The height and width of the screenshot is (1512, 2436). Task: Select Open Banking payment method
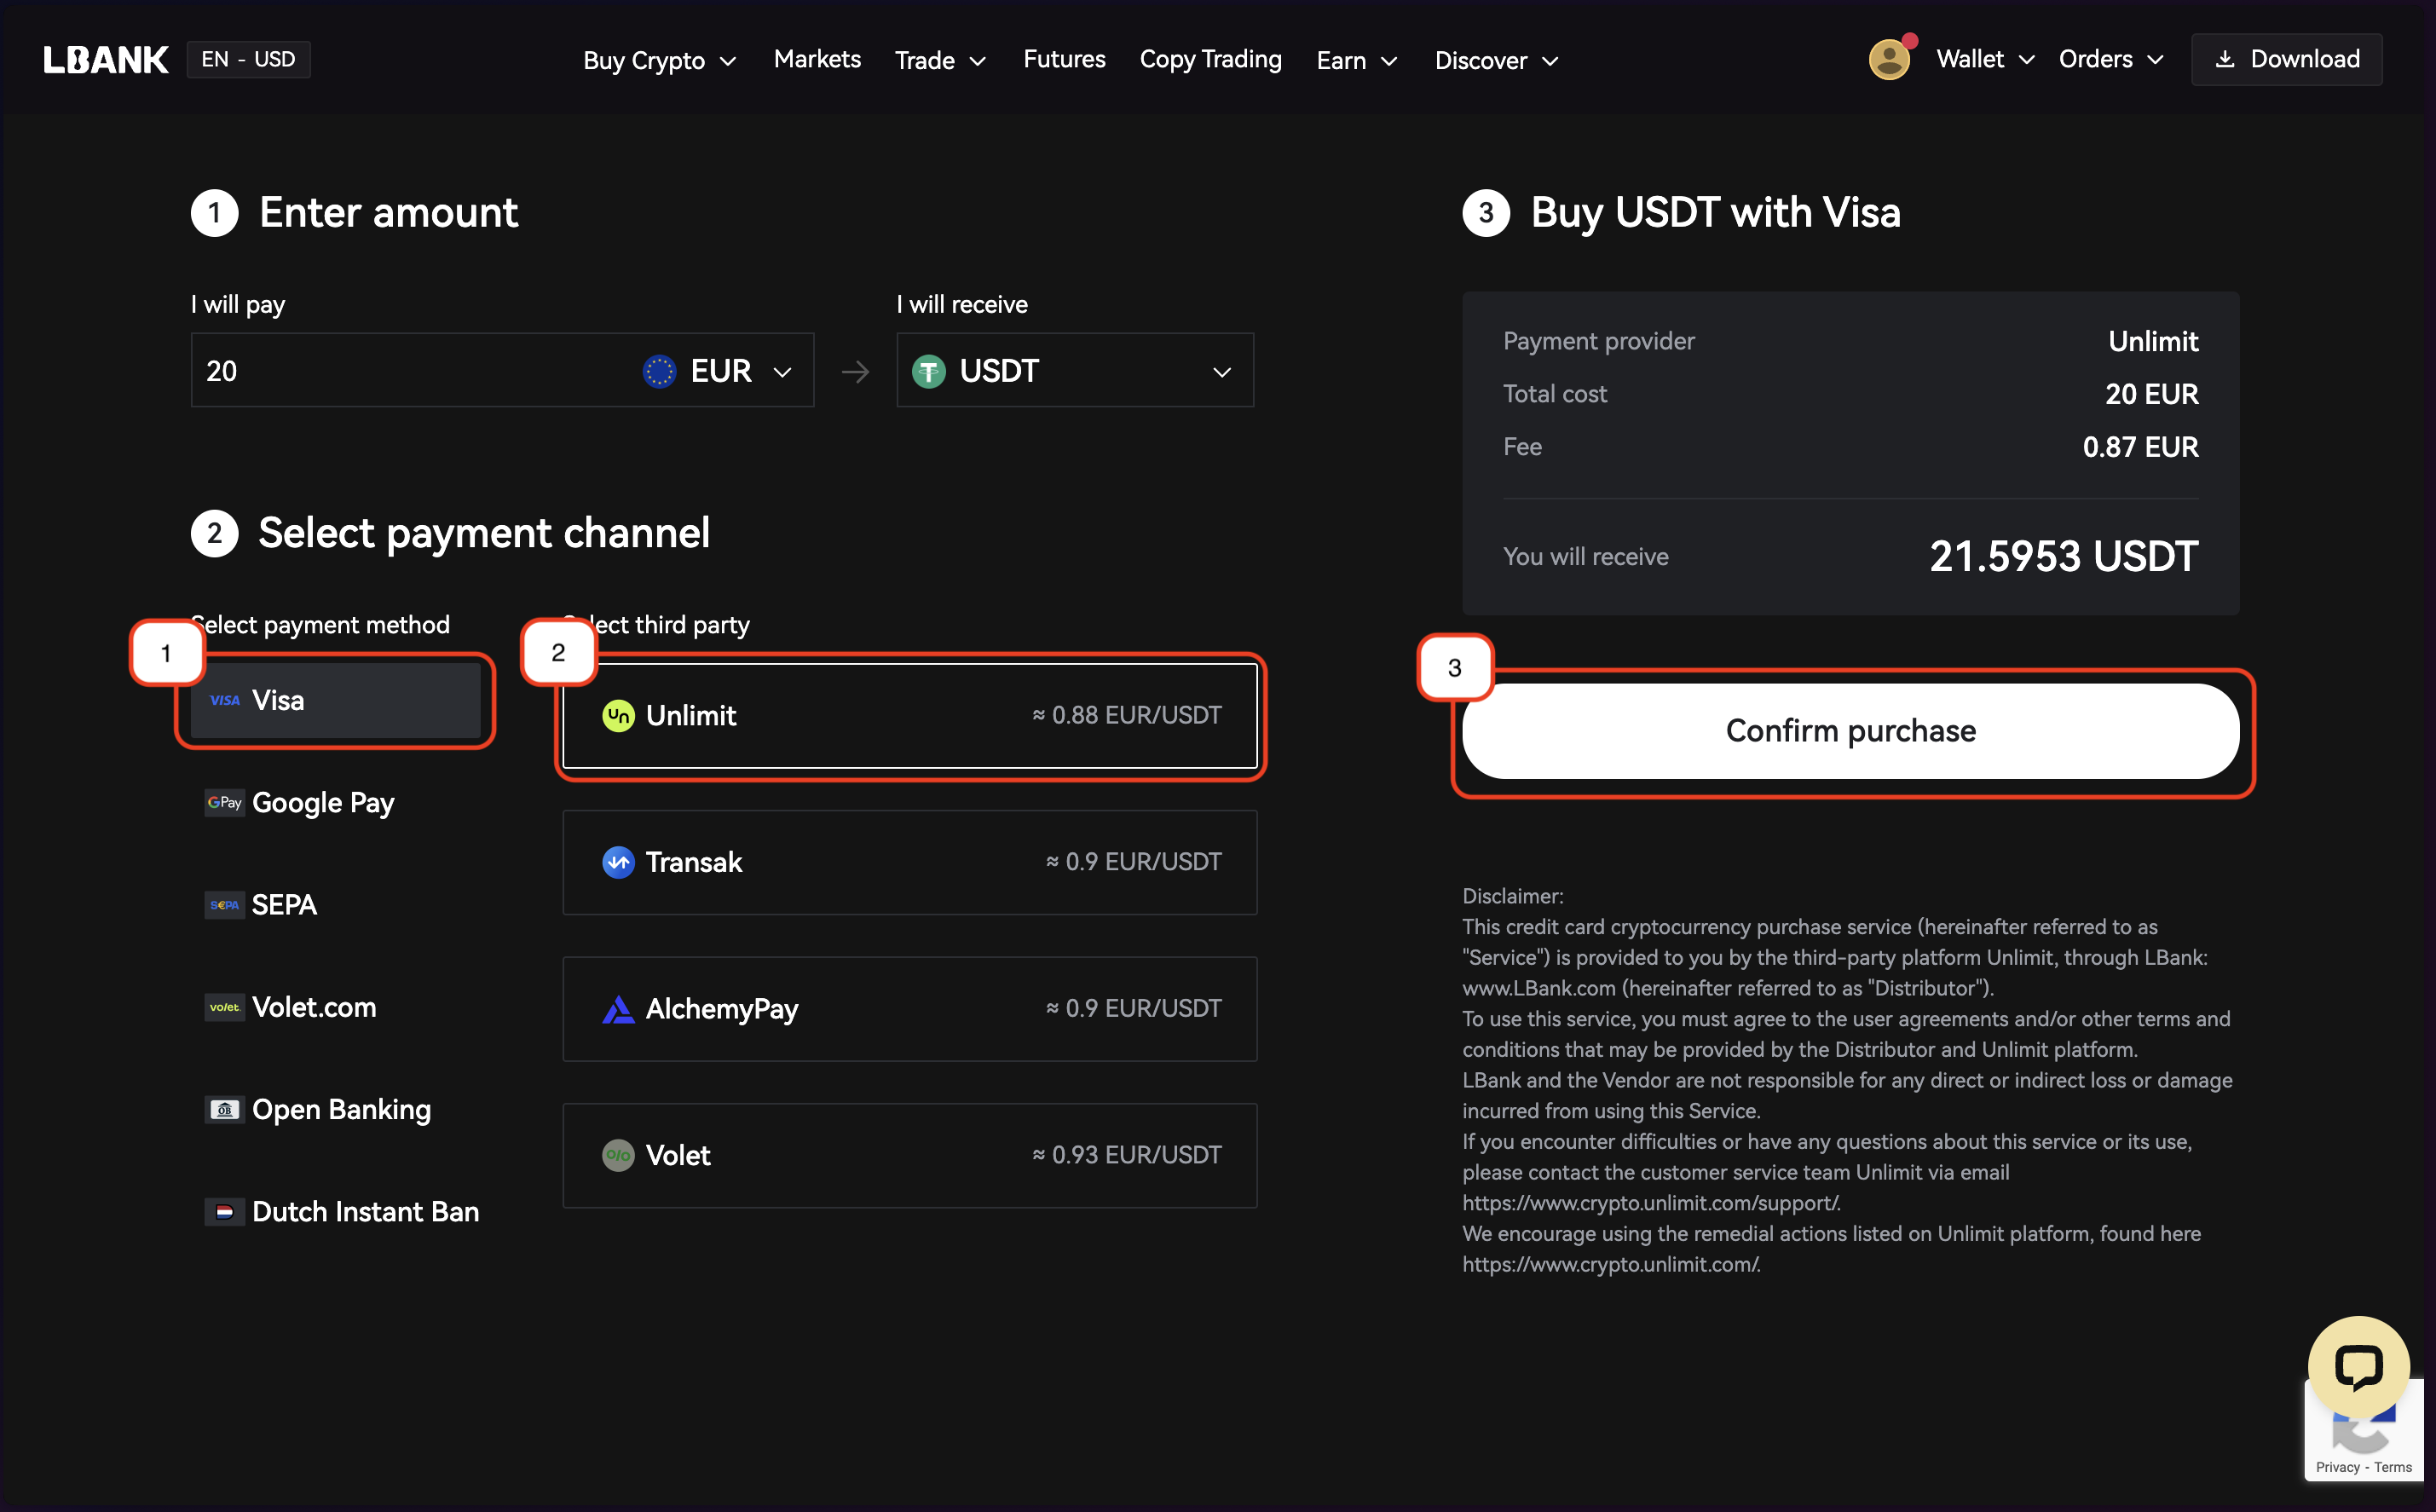click(336, 1110)
